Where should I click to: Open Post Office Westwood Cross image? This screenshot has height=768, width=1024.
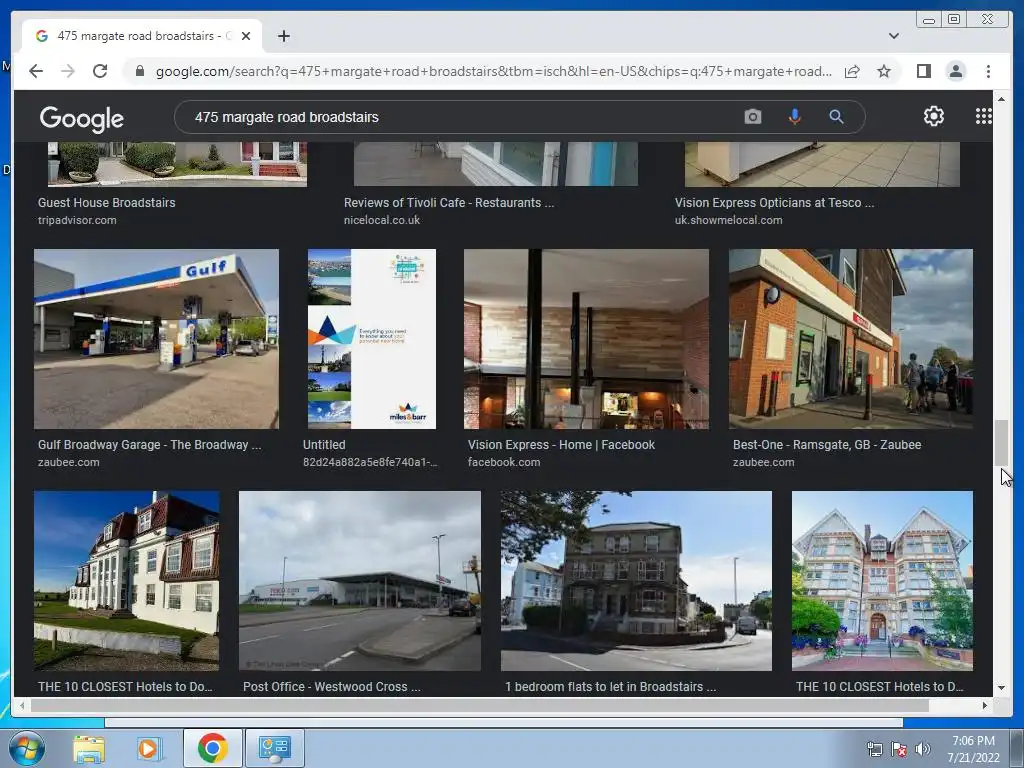coord(360,581)
